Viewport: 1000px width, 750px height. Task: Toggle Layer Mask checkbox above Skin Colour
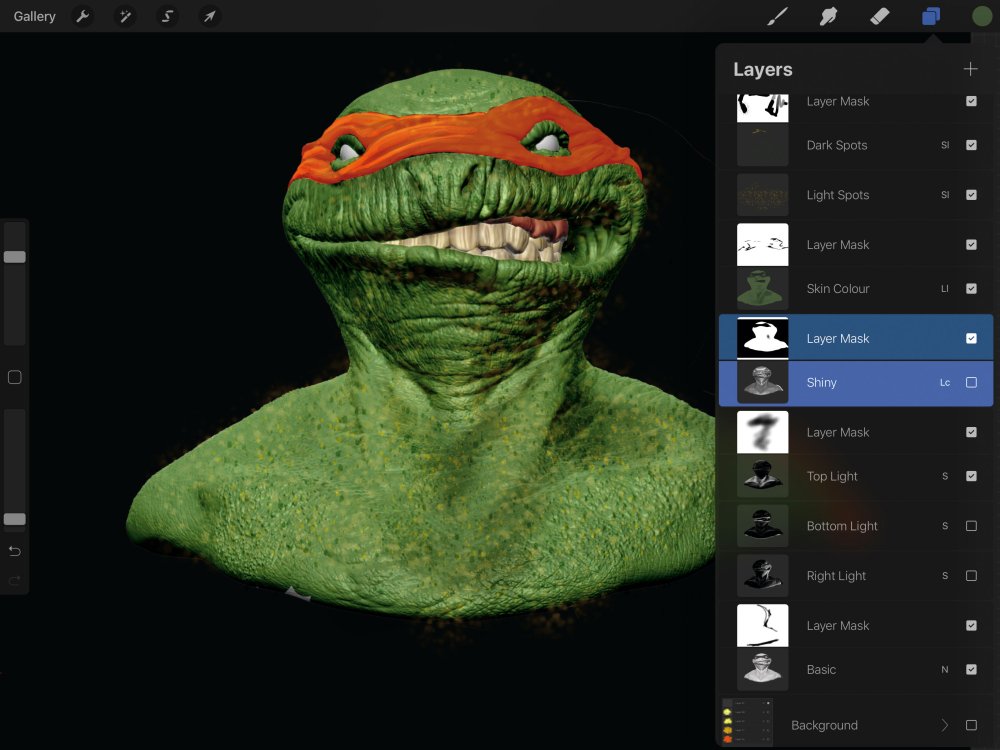[971, 244]
